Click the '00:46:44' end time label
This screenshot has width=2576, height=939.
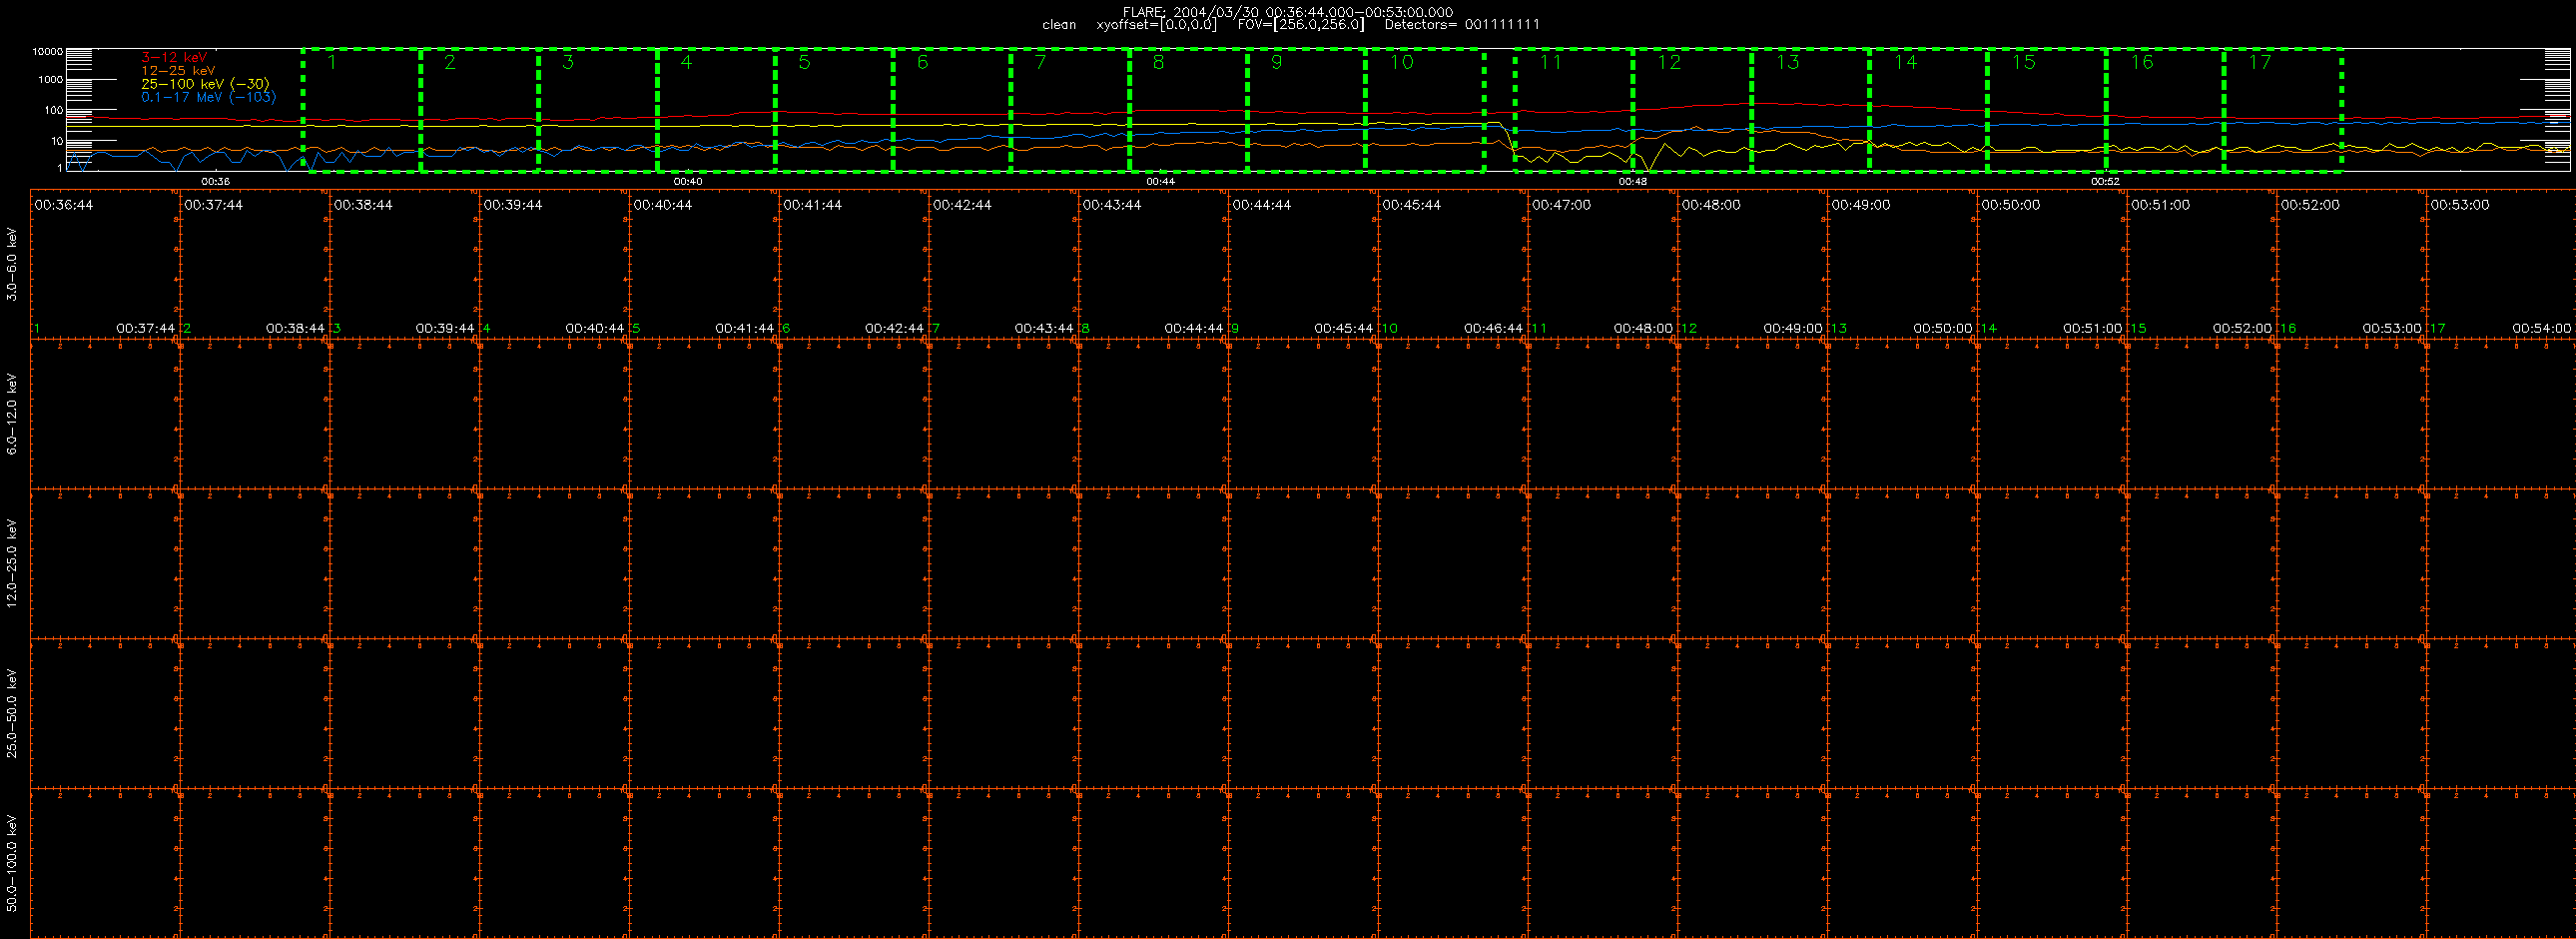pyautogui.click(x=1493, y=328)
